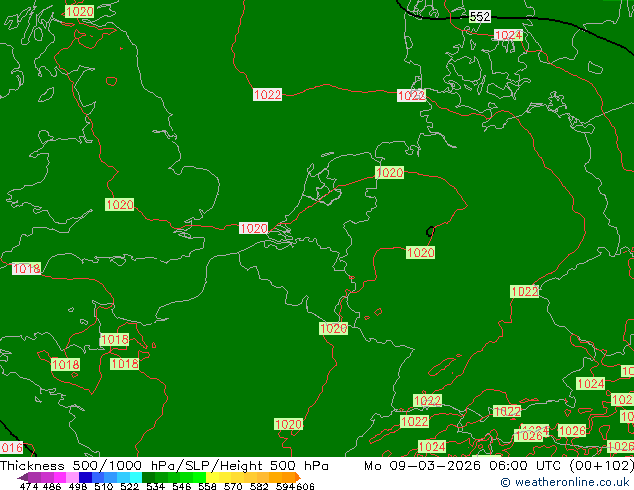Click the black 552 height contour label

(x=480, y=17)
